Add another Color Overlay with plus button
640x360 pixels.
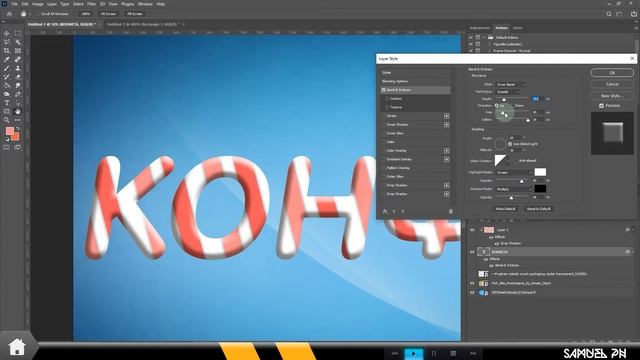click(x=447, y=151)
